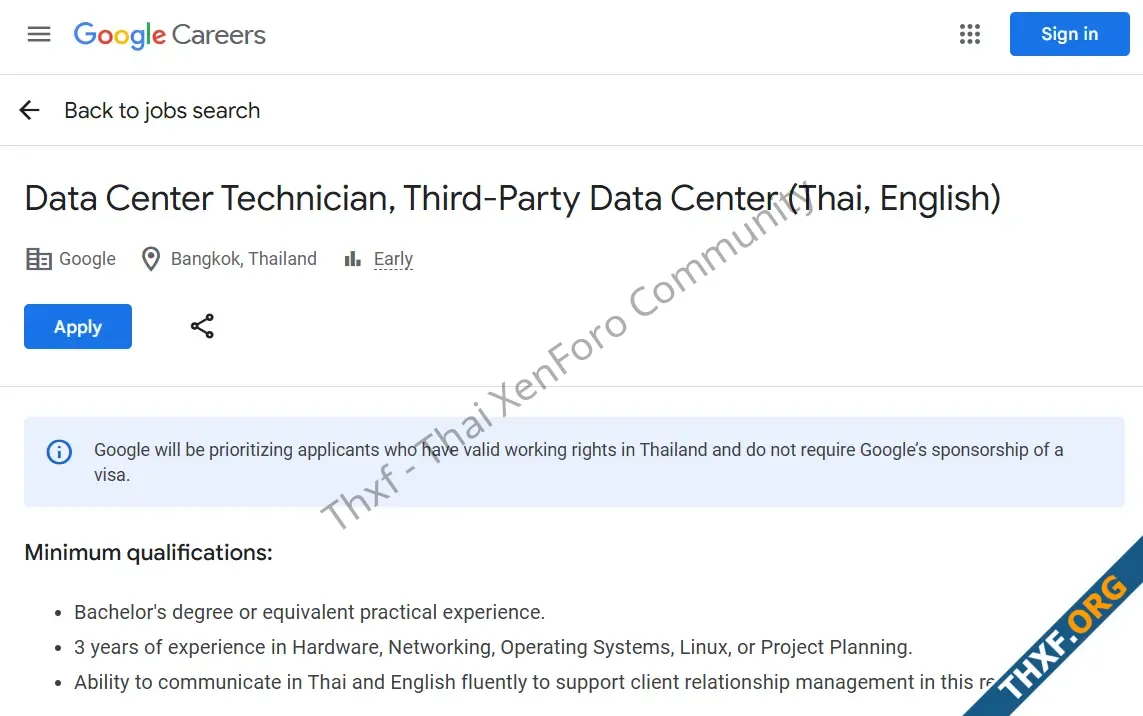Click the location pin icon

pyautogui.click(x=151, y=259)
